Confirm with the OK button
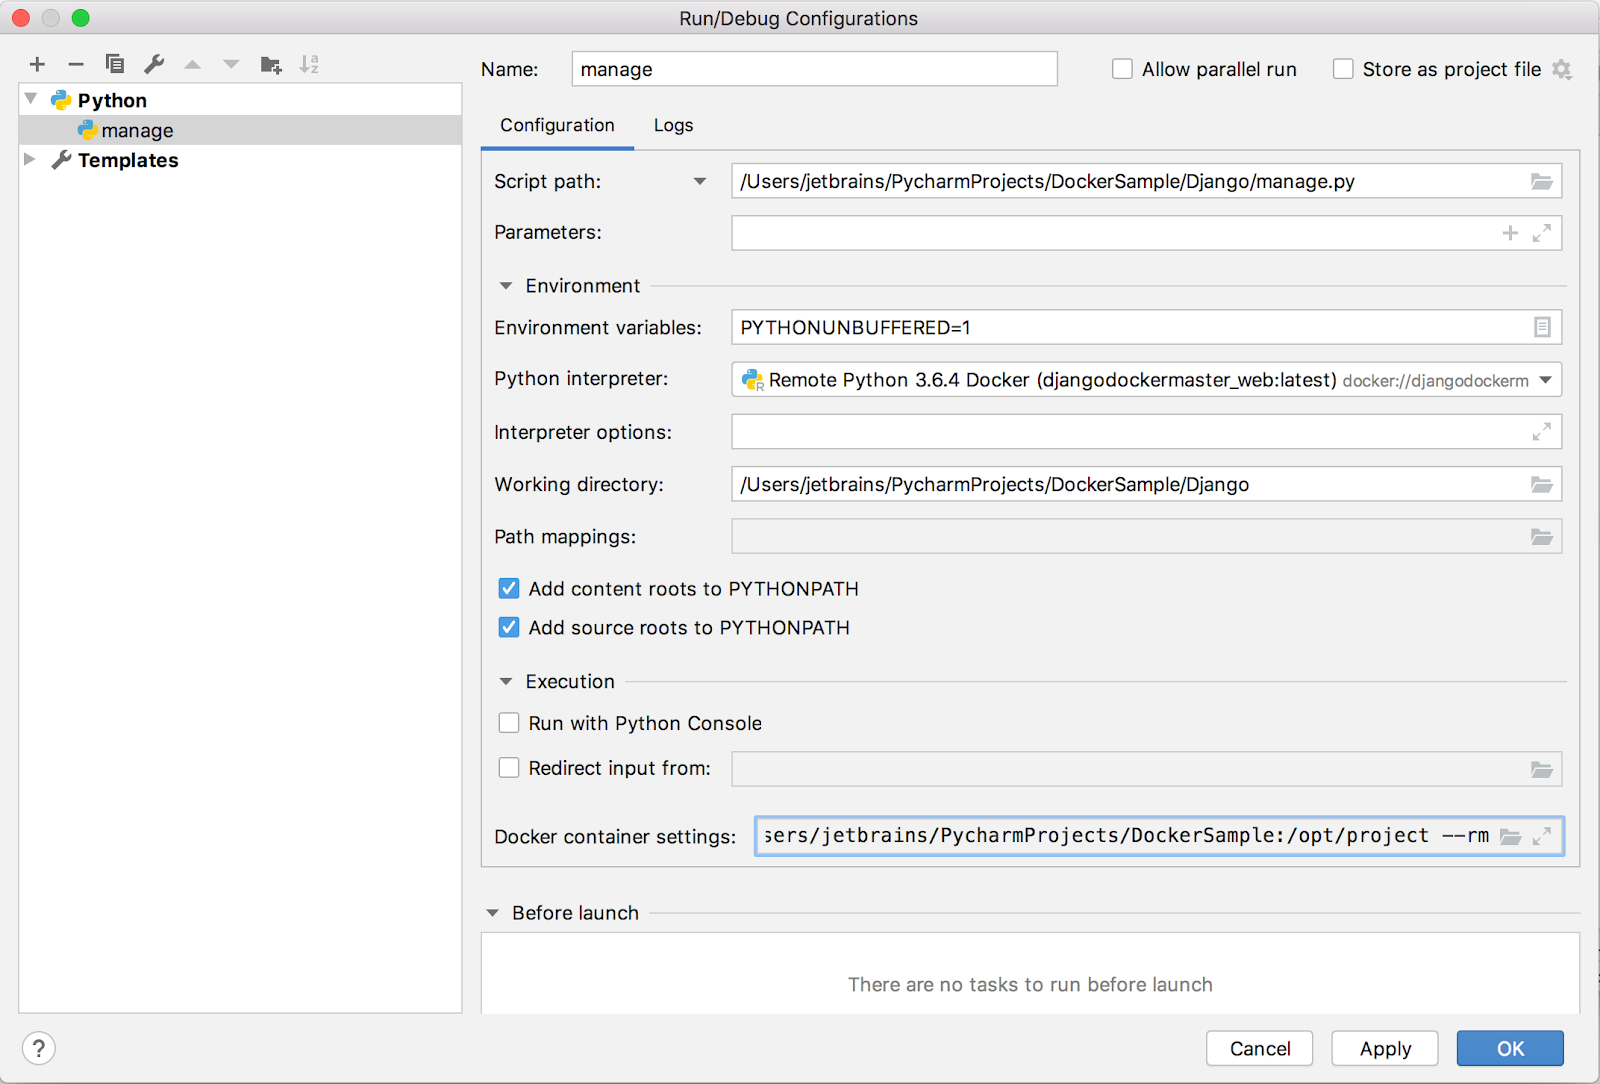 tap(1510, 1048)
